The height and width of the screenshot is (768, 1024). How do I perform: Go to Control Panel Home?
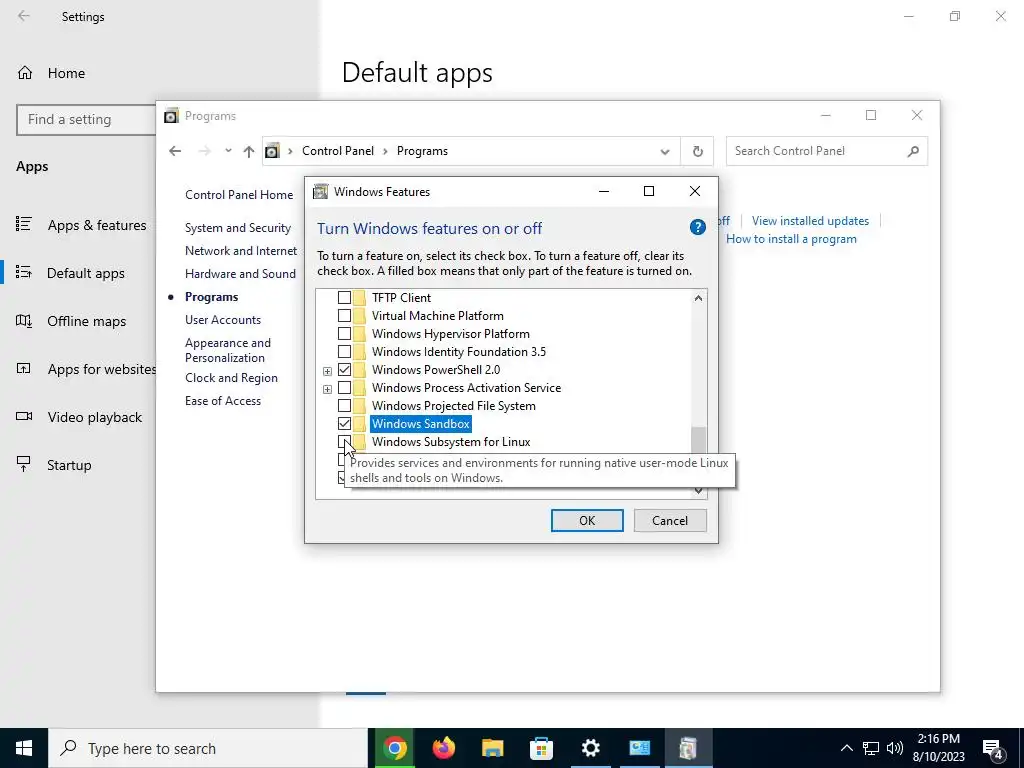click(239, 195)
